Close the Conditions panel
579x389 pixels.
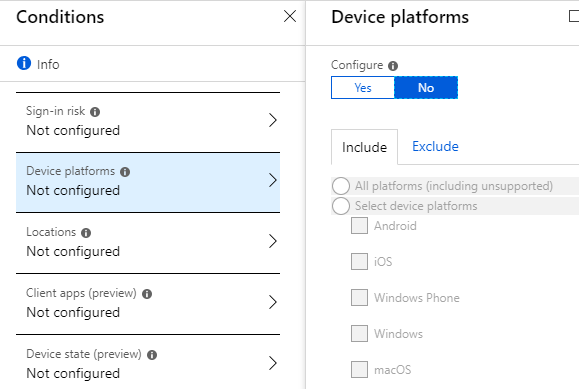pos(290,16)
